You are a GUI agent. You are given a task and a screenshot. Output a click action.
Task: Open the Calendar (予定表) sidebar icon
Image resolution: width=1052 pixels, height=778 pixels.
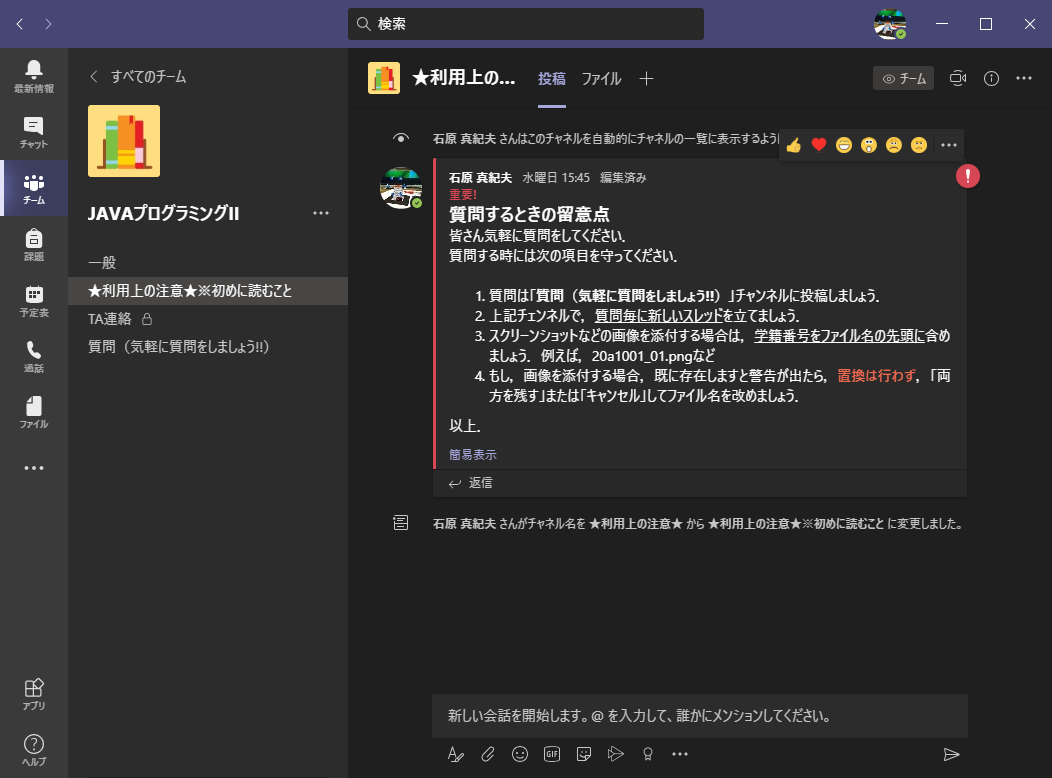pyautogui.click(x=34, y=299)
